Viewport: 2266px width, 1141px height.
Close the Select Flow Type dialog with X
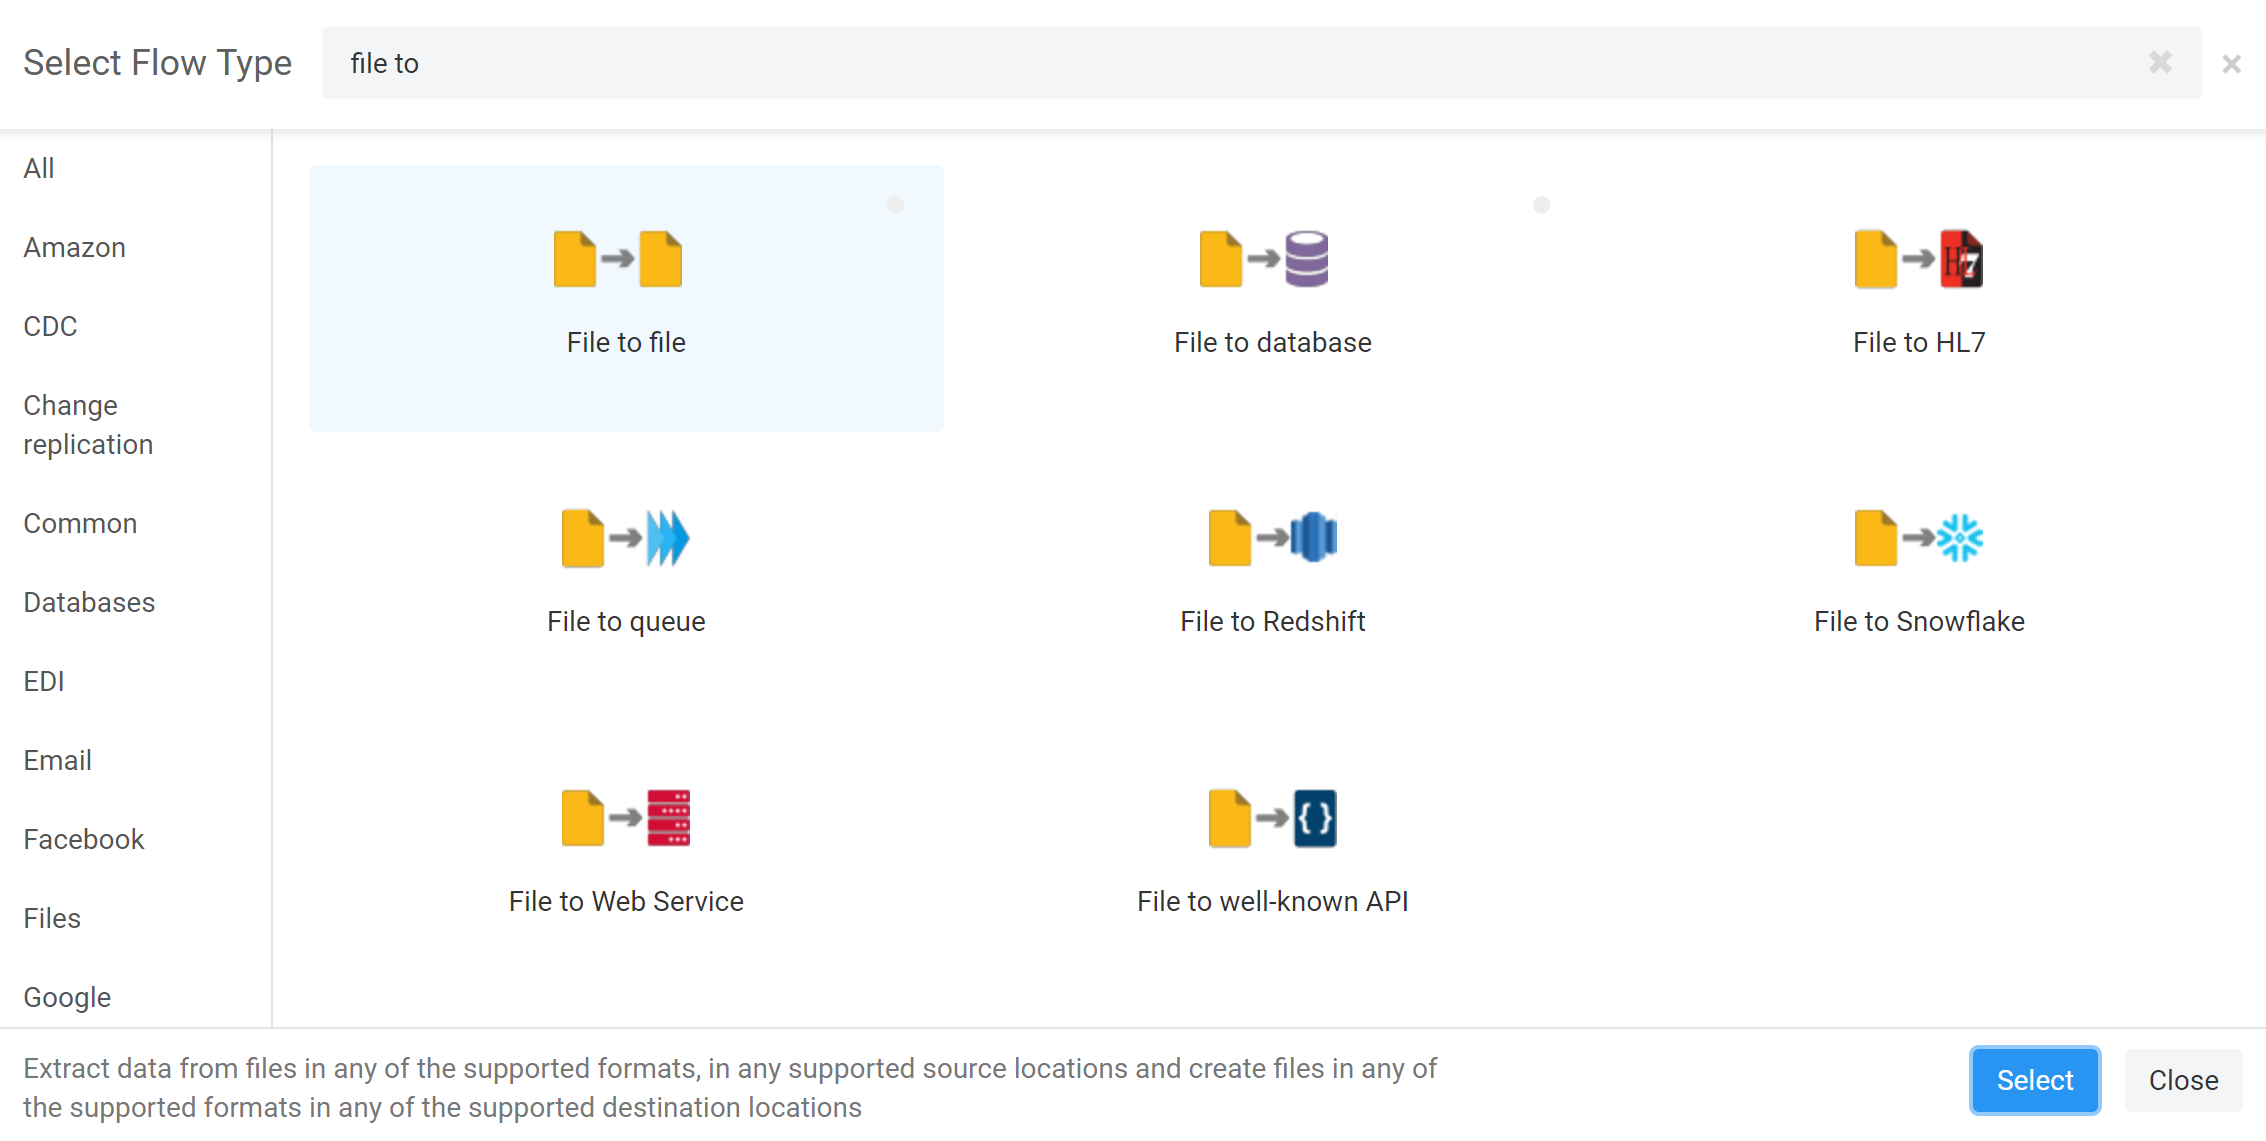2231,64
